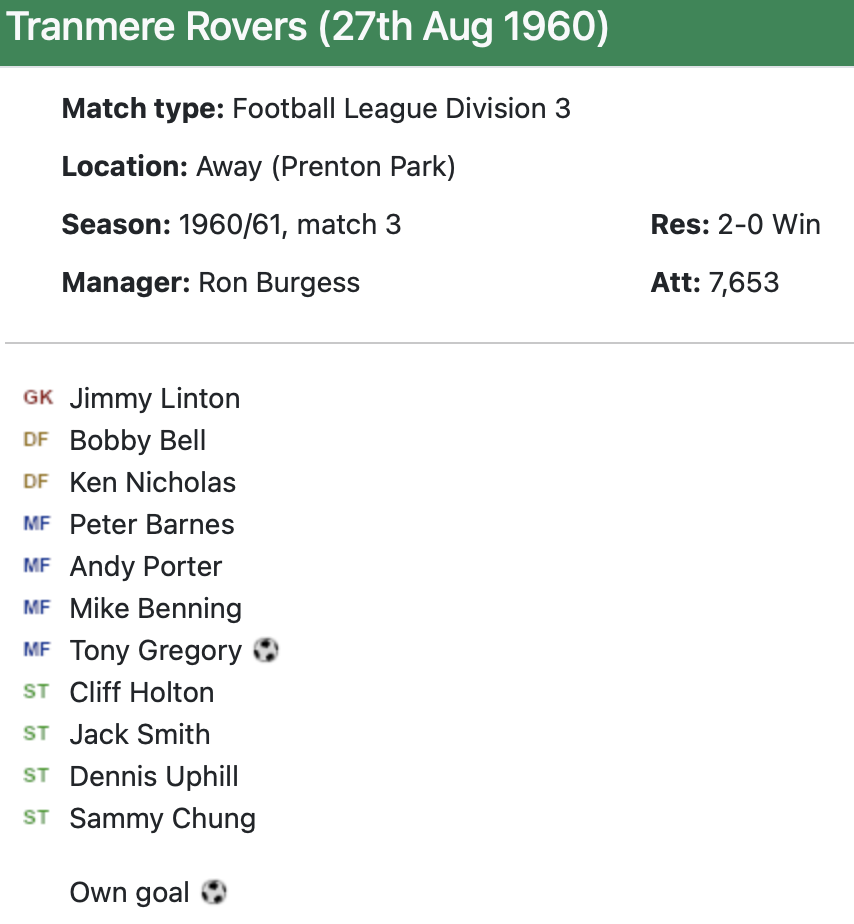Click manager name Ron Burgess
This screenshot has width=854, height=924.
(279, 283)
